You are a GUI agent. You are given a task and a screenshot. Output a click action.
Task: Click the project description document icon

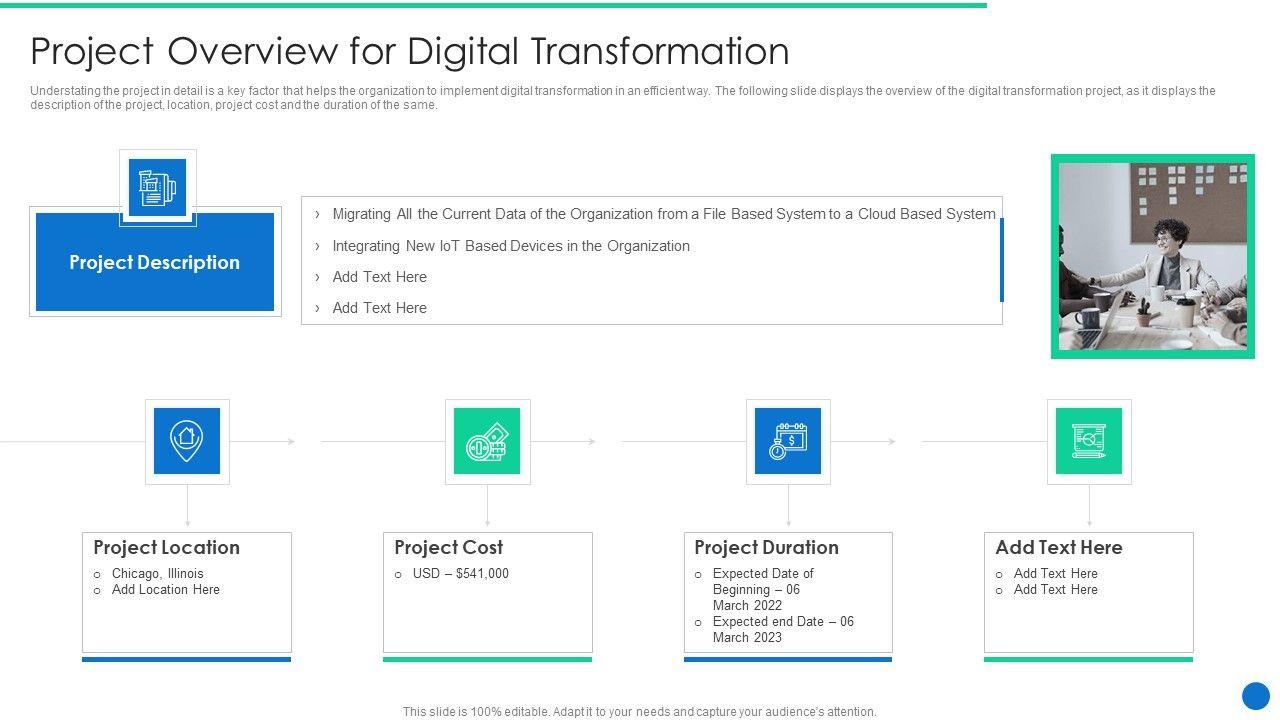pos(157,188)
